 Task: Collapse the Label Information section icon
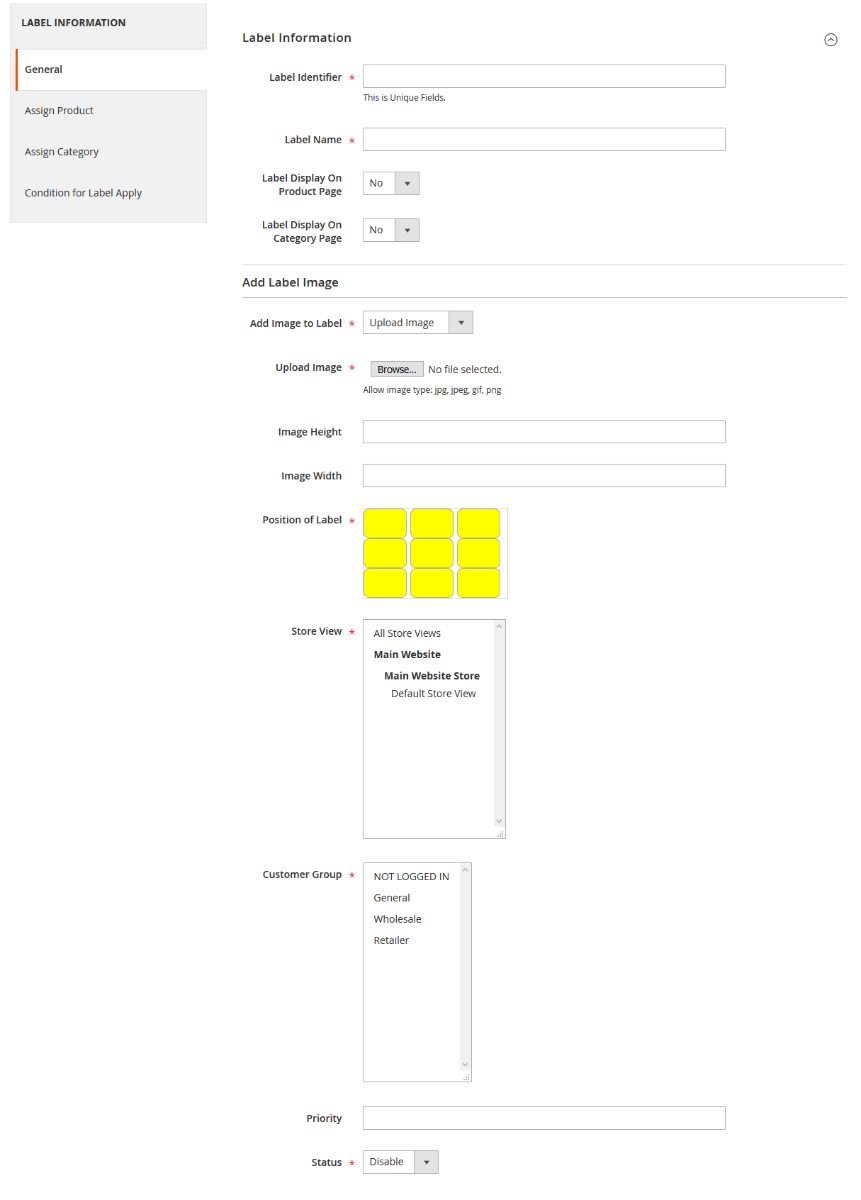(830, 40)
